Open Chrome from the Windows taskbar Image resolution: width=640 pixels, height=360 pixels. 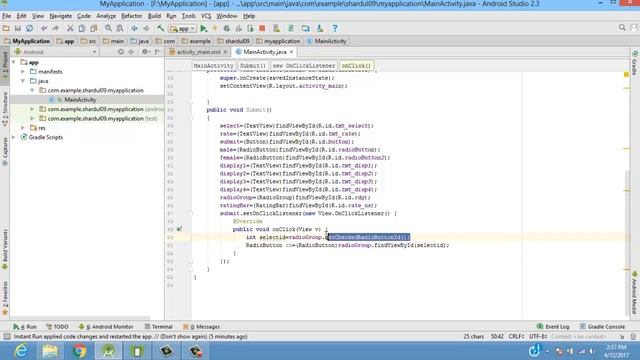pyautogui.click(x=79, y=351)
